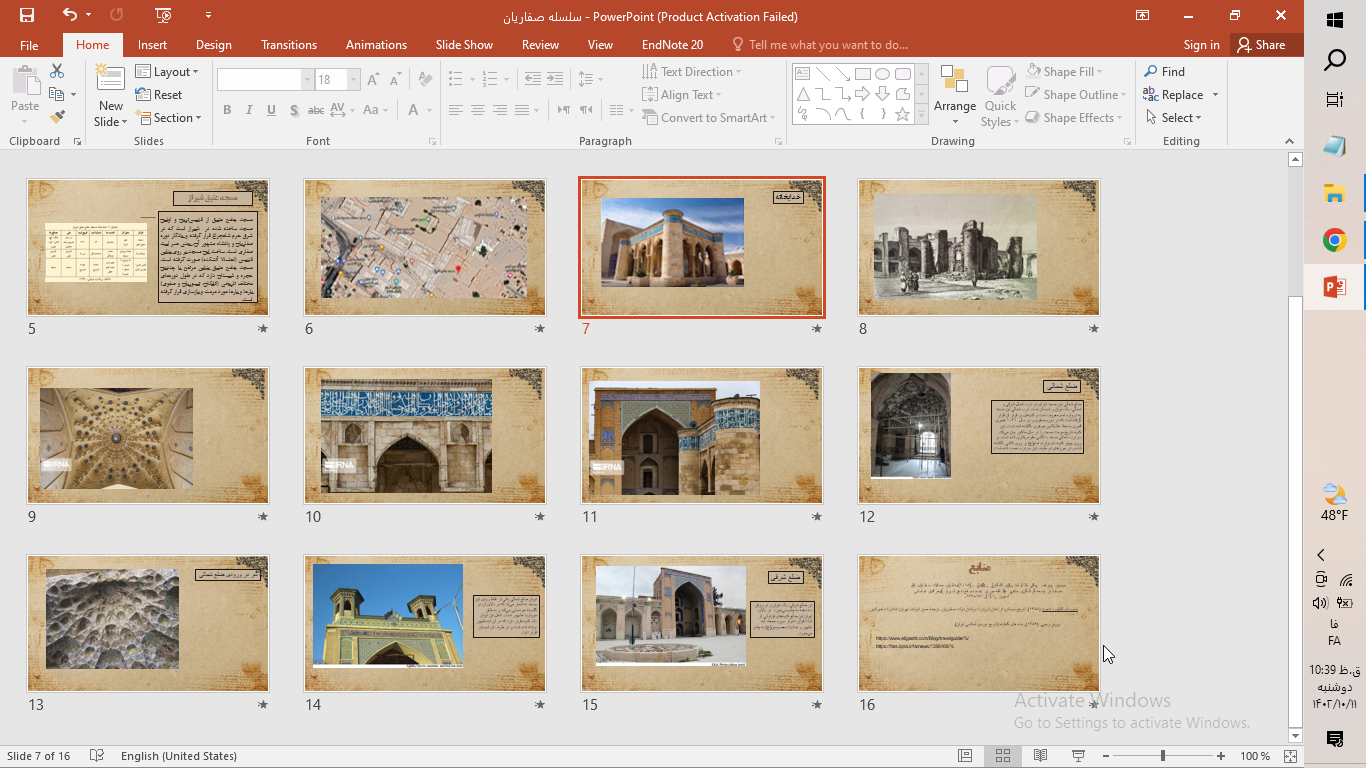Click the Undo arrow icon
Viewport: 1366px width, 768px height.
[69, 15]
